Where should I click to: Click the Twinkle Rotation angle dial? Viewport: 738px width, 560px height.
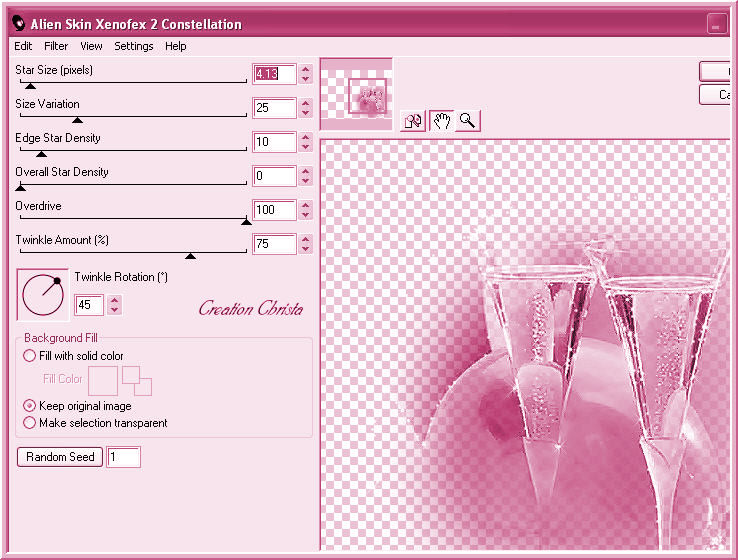pos(42,292)
